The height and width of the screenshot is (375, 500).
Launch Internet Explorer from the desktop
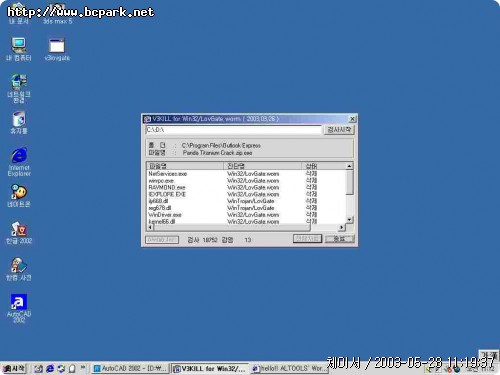[19, 162]
